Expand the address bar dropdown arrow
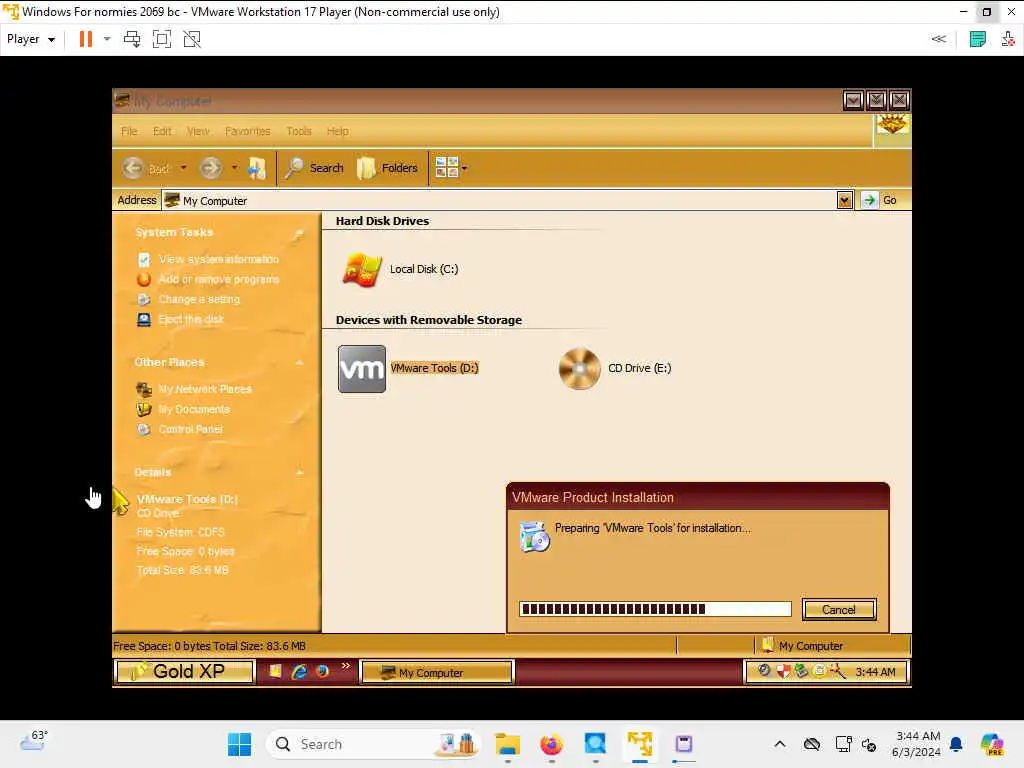1024x768 pixels. 844,200
